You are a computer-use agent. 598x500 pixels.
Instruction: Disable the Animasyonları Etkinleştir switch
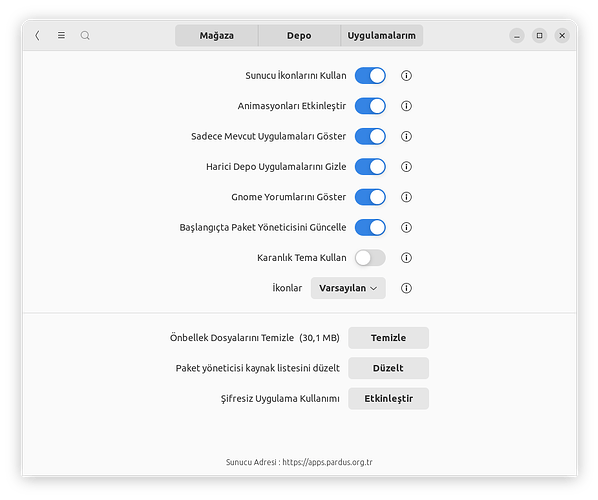pos(370,106)
